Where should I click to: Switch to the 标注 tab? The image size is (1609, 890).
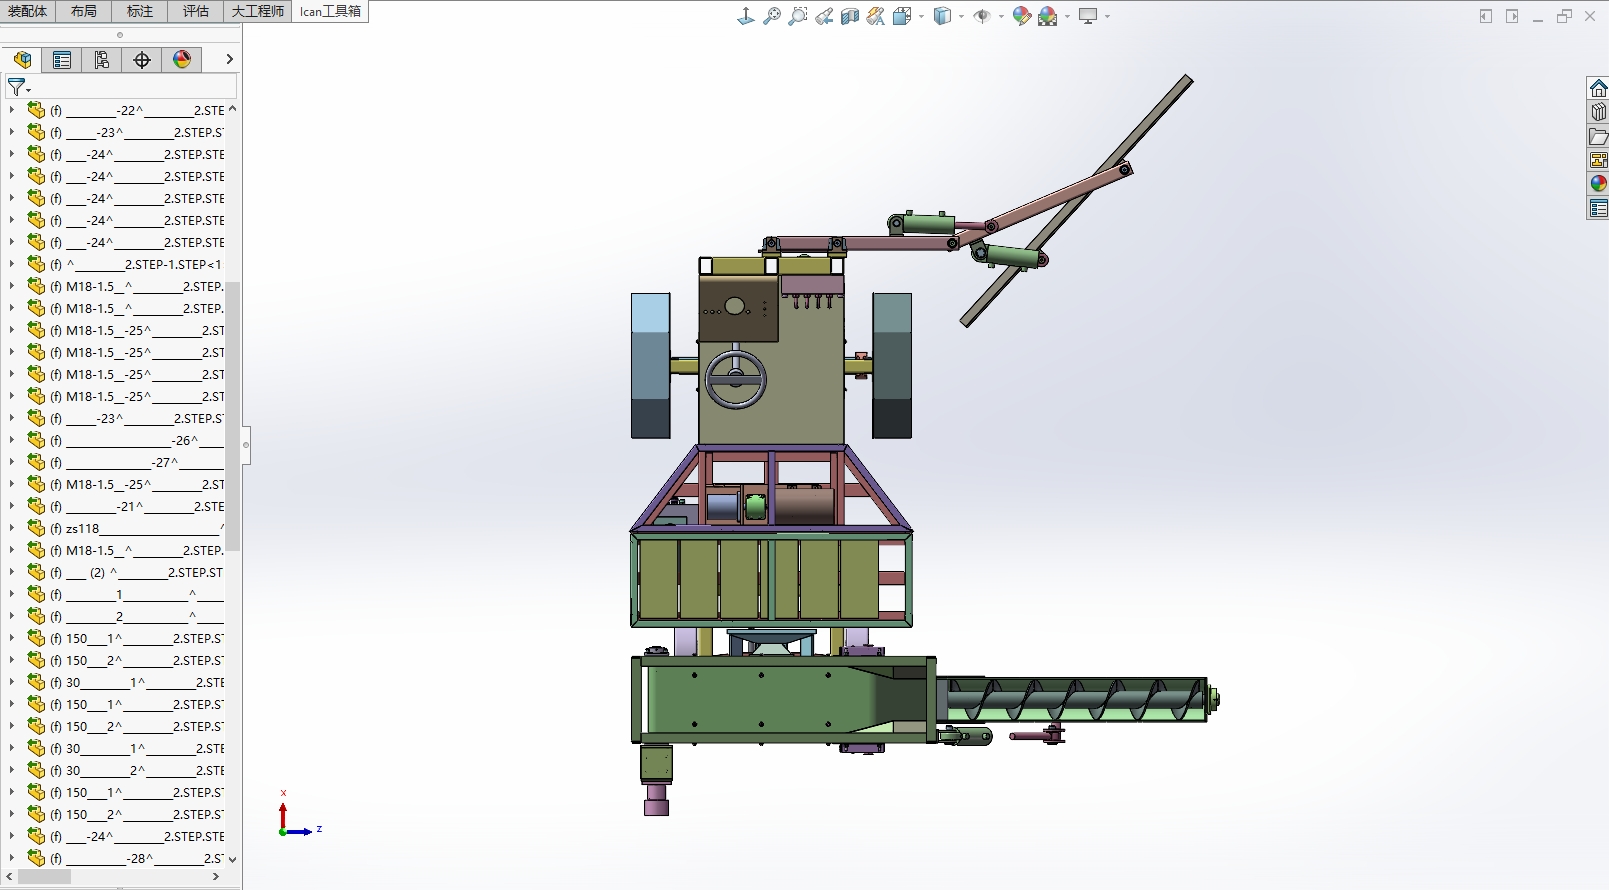[x=140, y=11]
